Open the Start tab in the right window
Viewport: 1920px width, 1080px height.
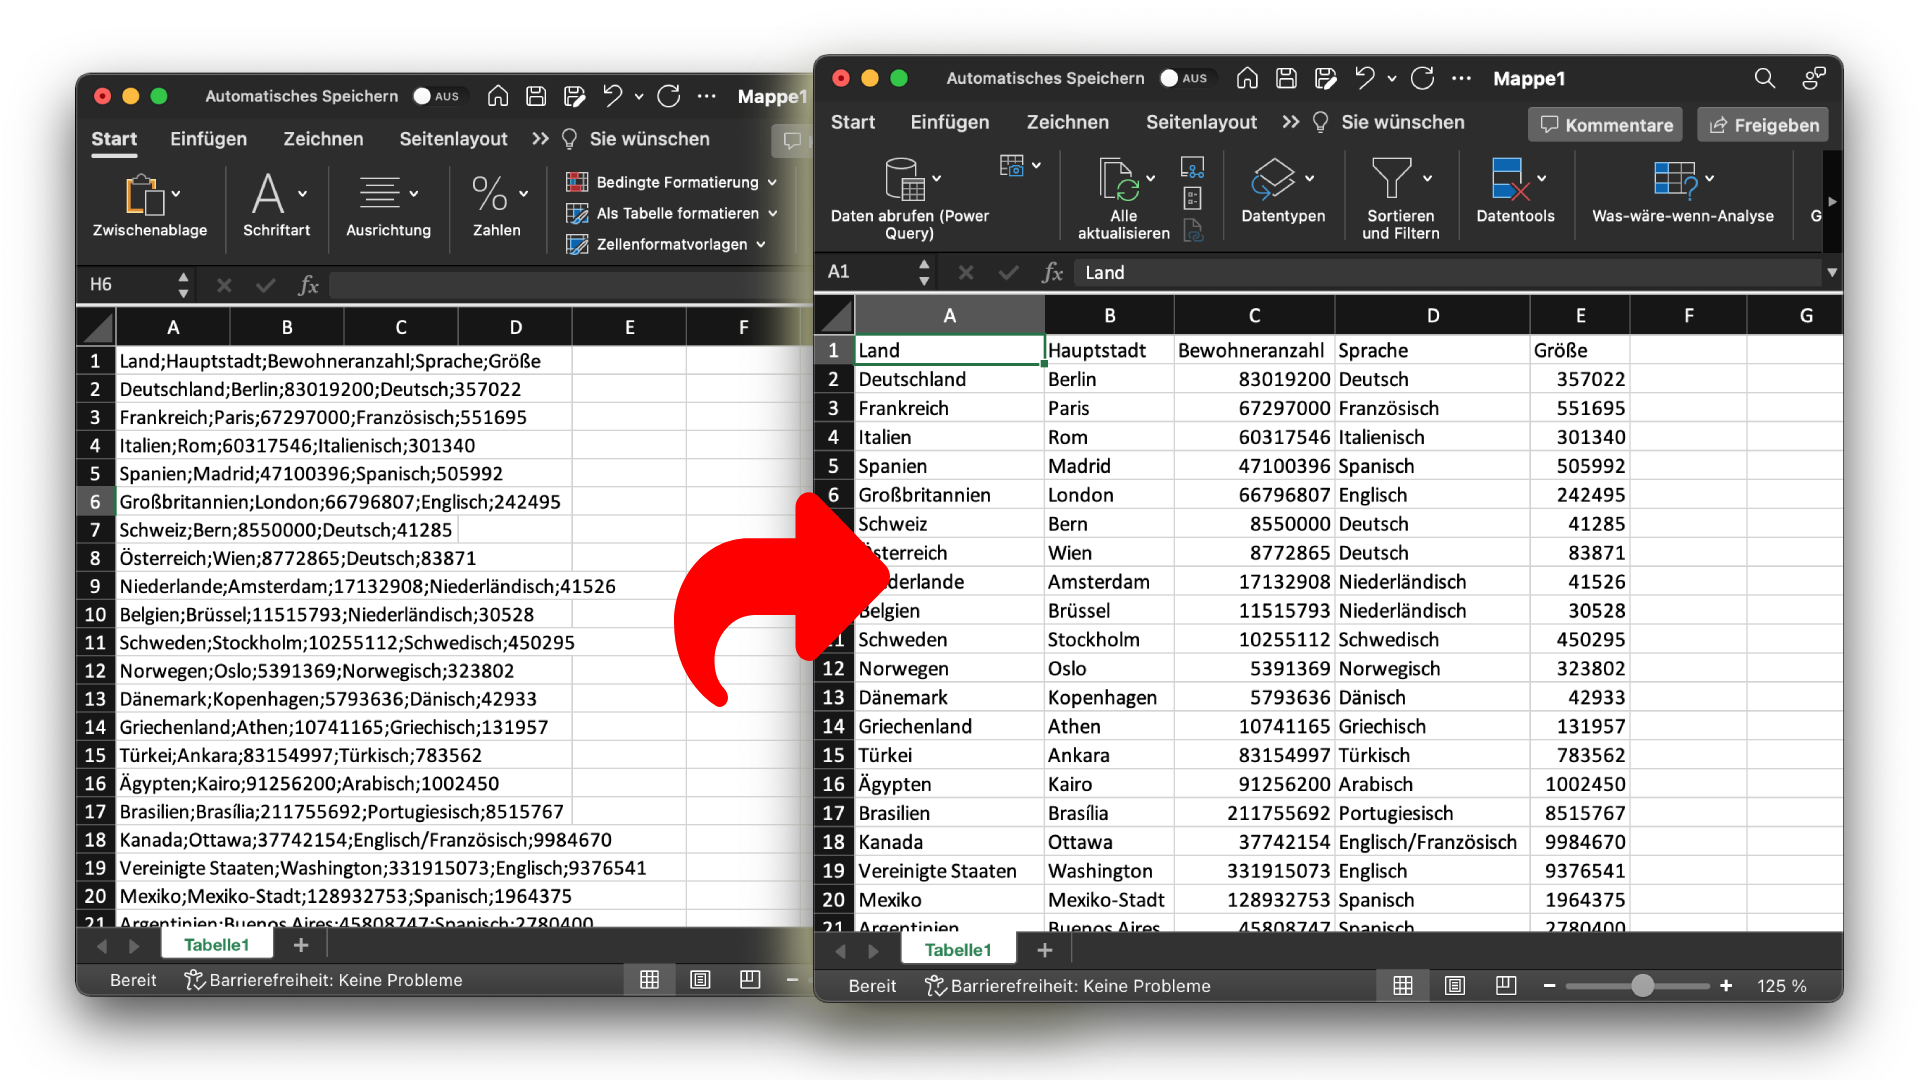pos(853,122)
